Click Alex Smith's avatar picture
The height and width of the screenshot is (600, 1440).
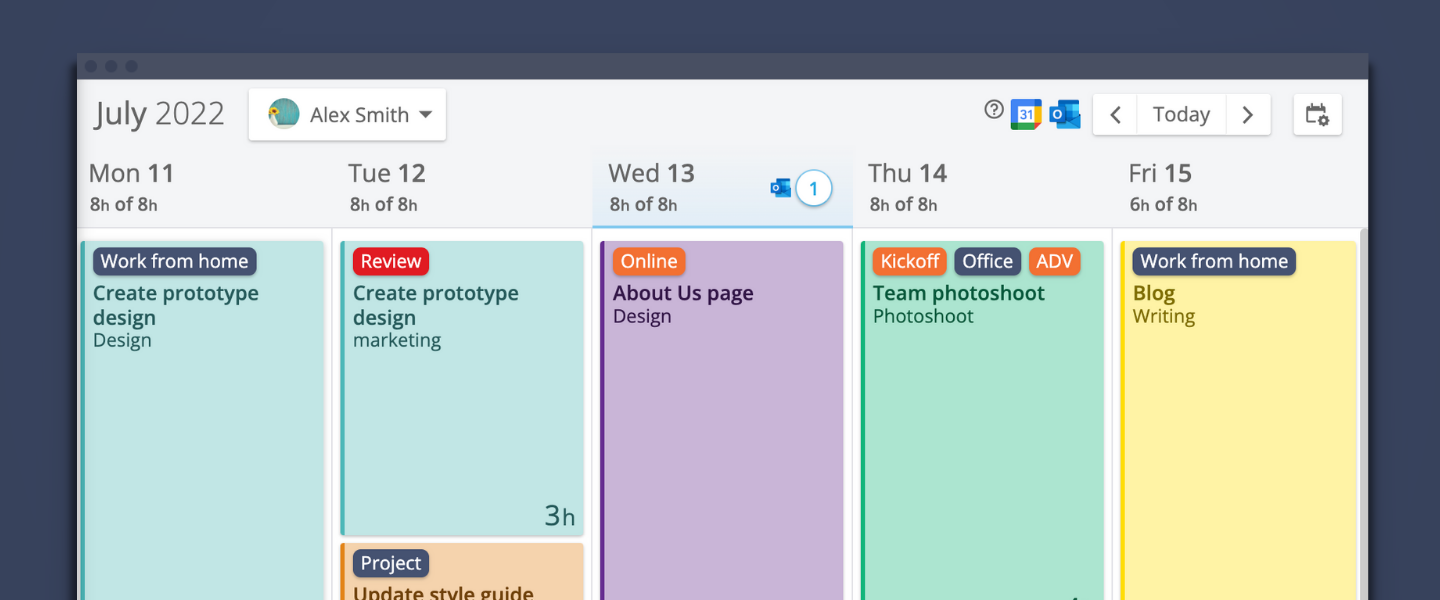click(284, 114)
